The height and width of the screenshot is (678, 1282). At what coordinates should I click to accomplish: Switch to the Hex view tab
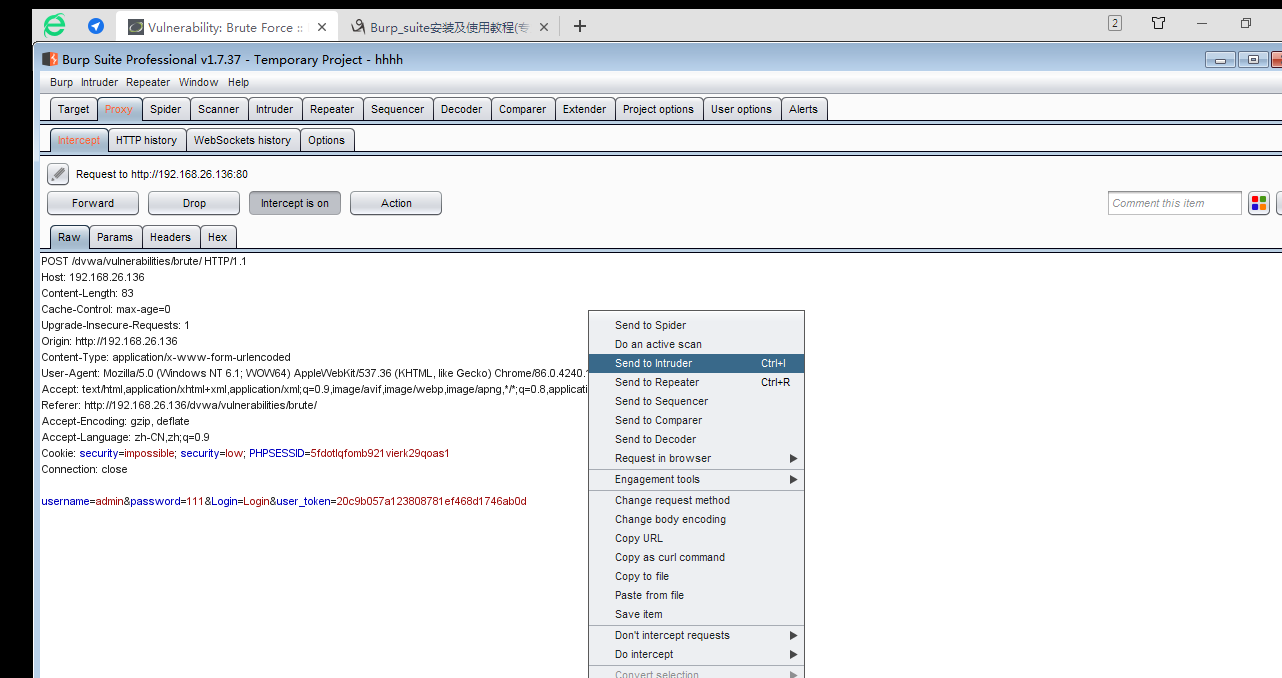coord(218,237)
